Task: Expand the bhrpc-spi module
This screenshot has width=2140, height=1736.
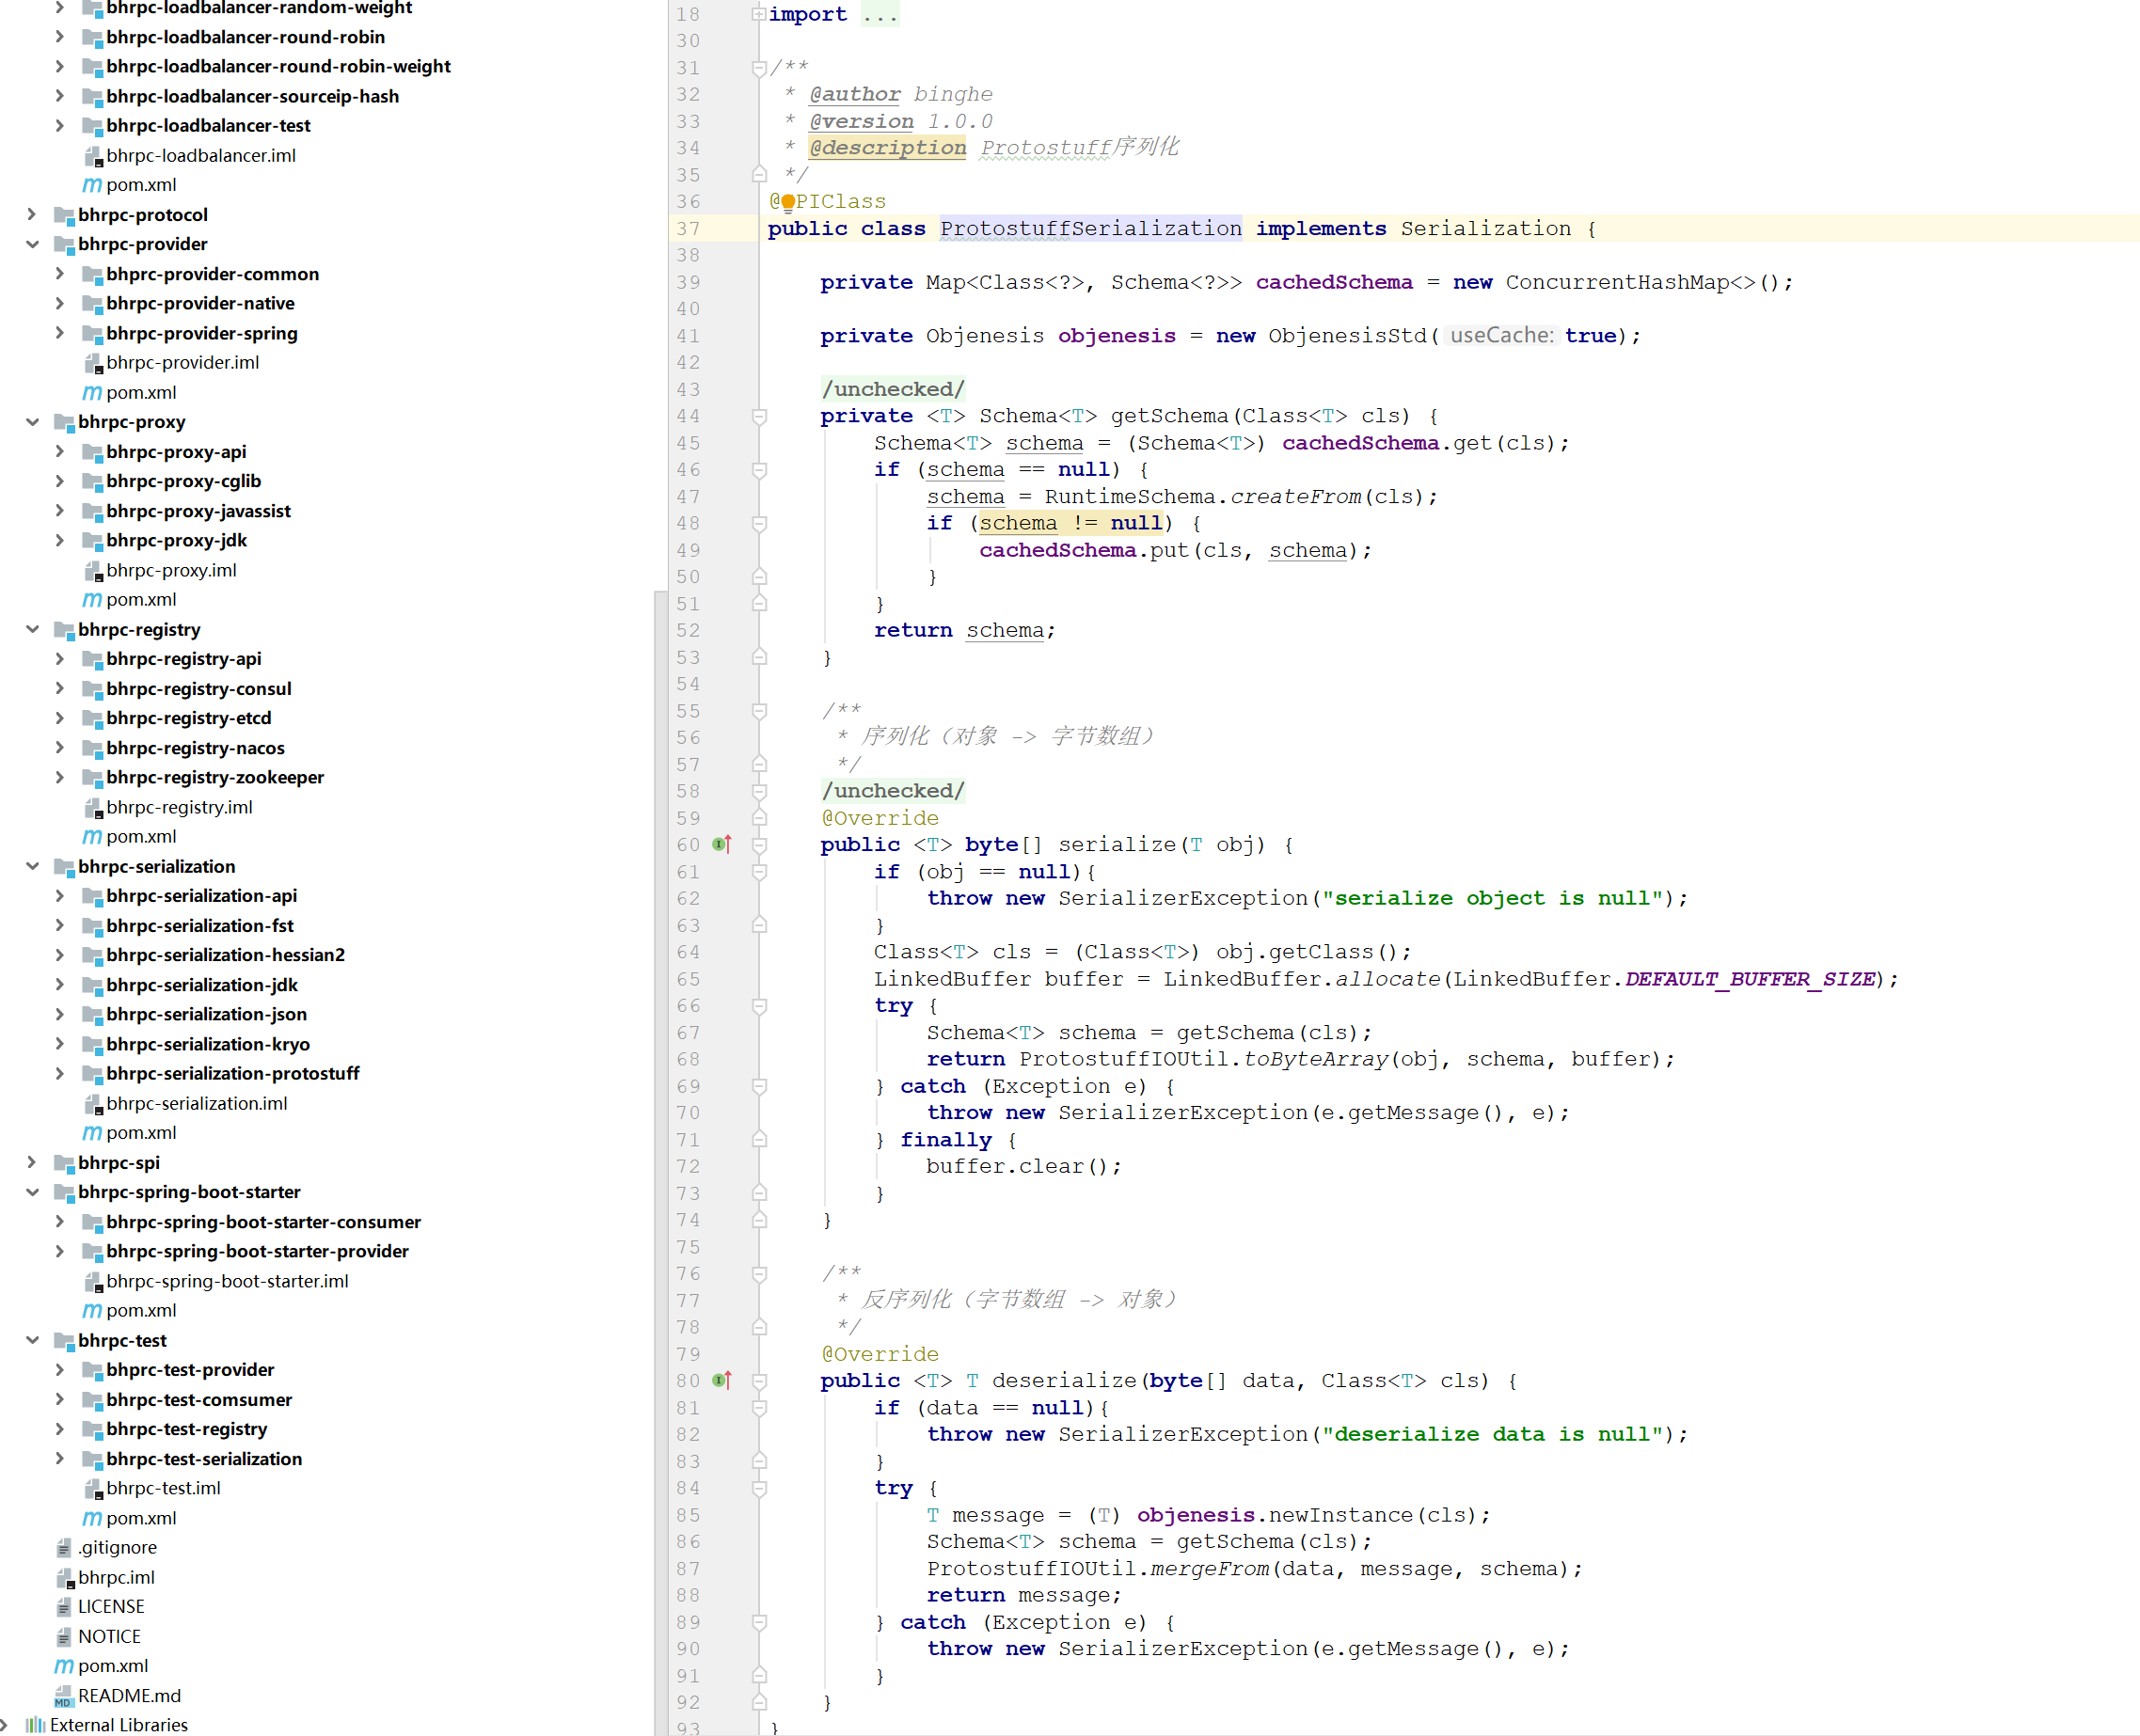Action: coord(32,1163)
